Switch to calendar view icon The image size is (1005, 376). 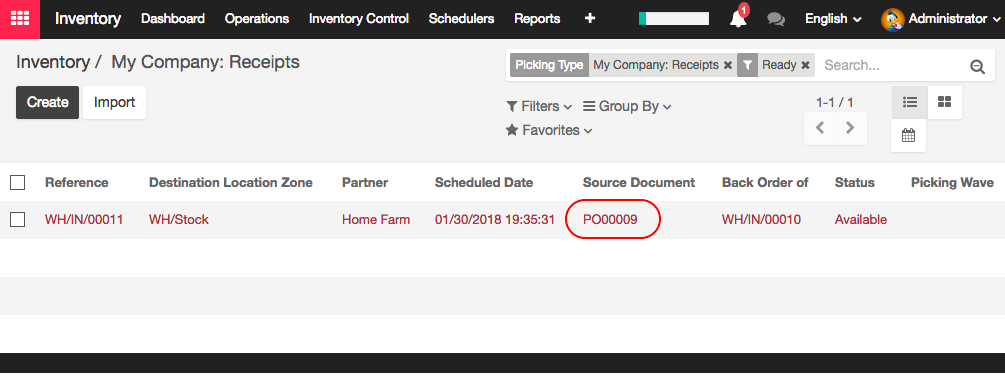pyautogui.click(x=908, y=136)
